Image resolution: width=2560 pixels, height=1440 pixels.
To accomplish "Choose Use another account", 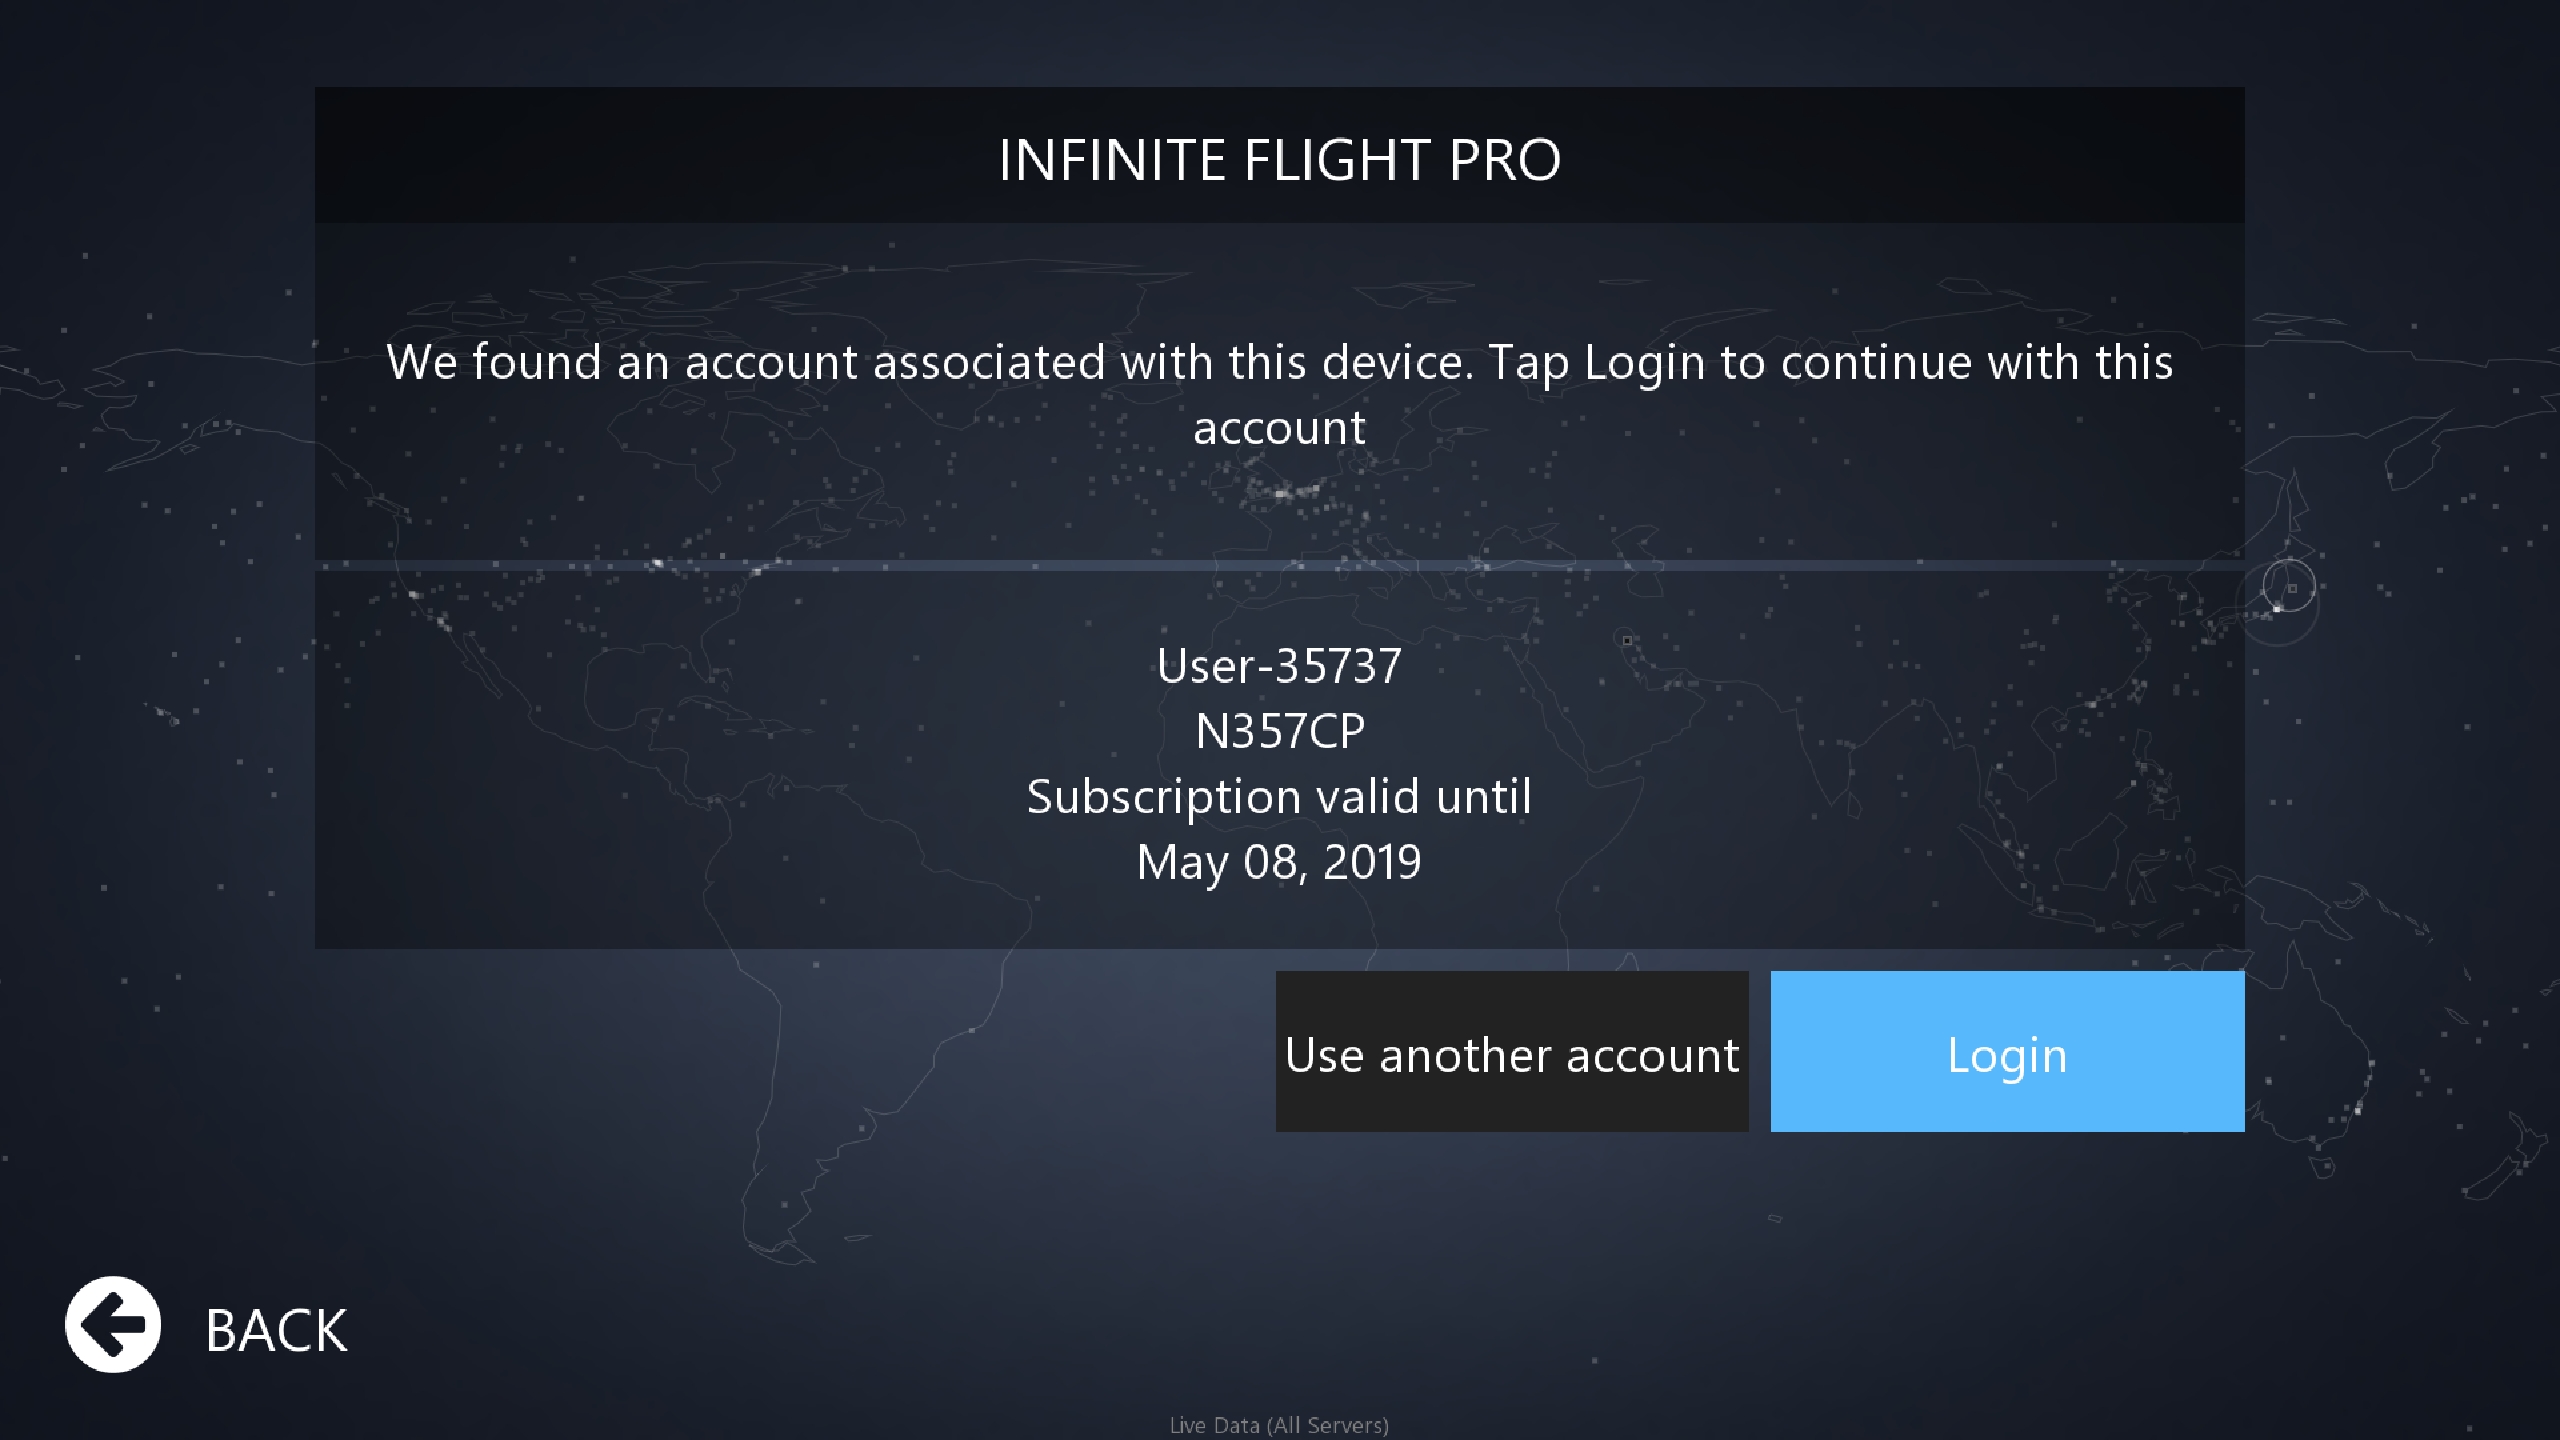I will tap(1512, 1052).
